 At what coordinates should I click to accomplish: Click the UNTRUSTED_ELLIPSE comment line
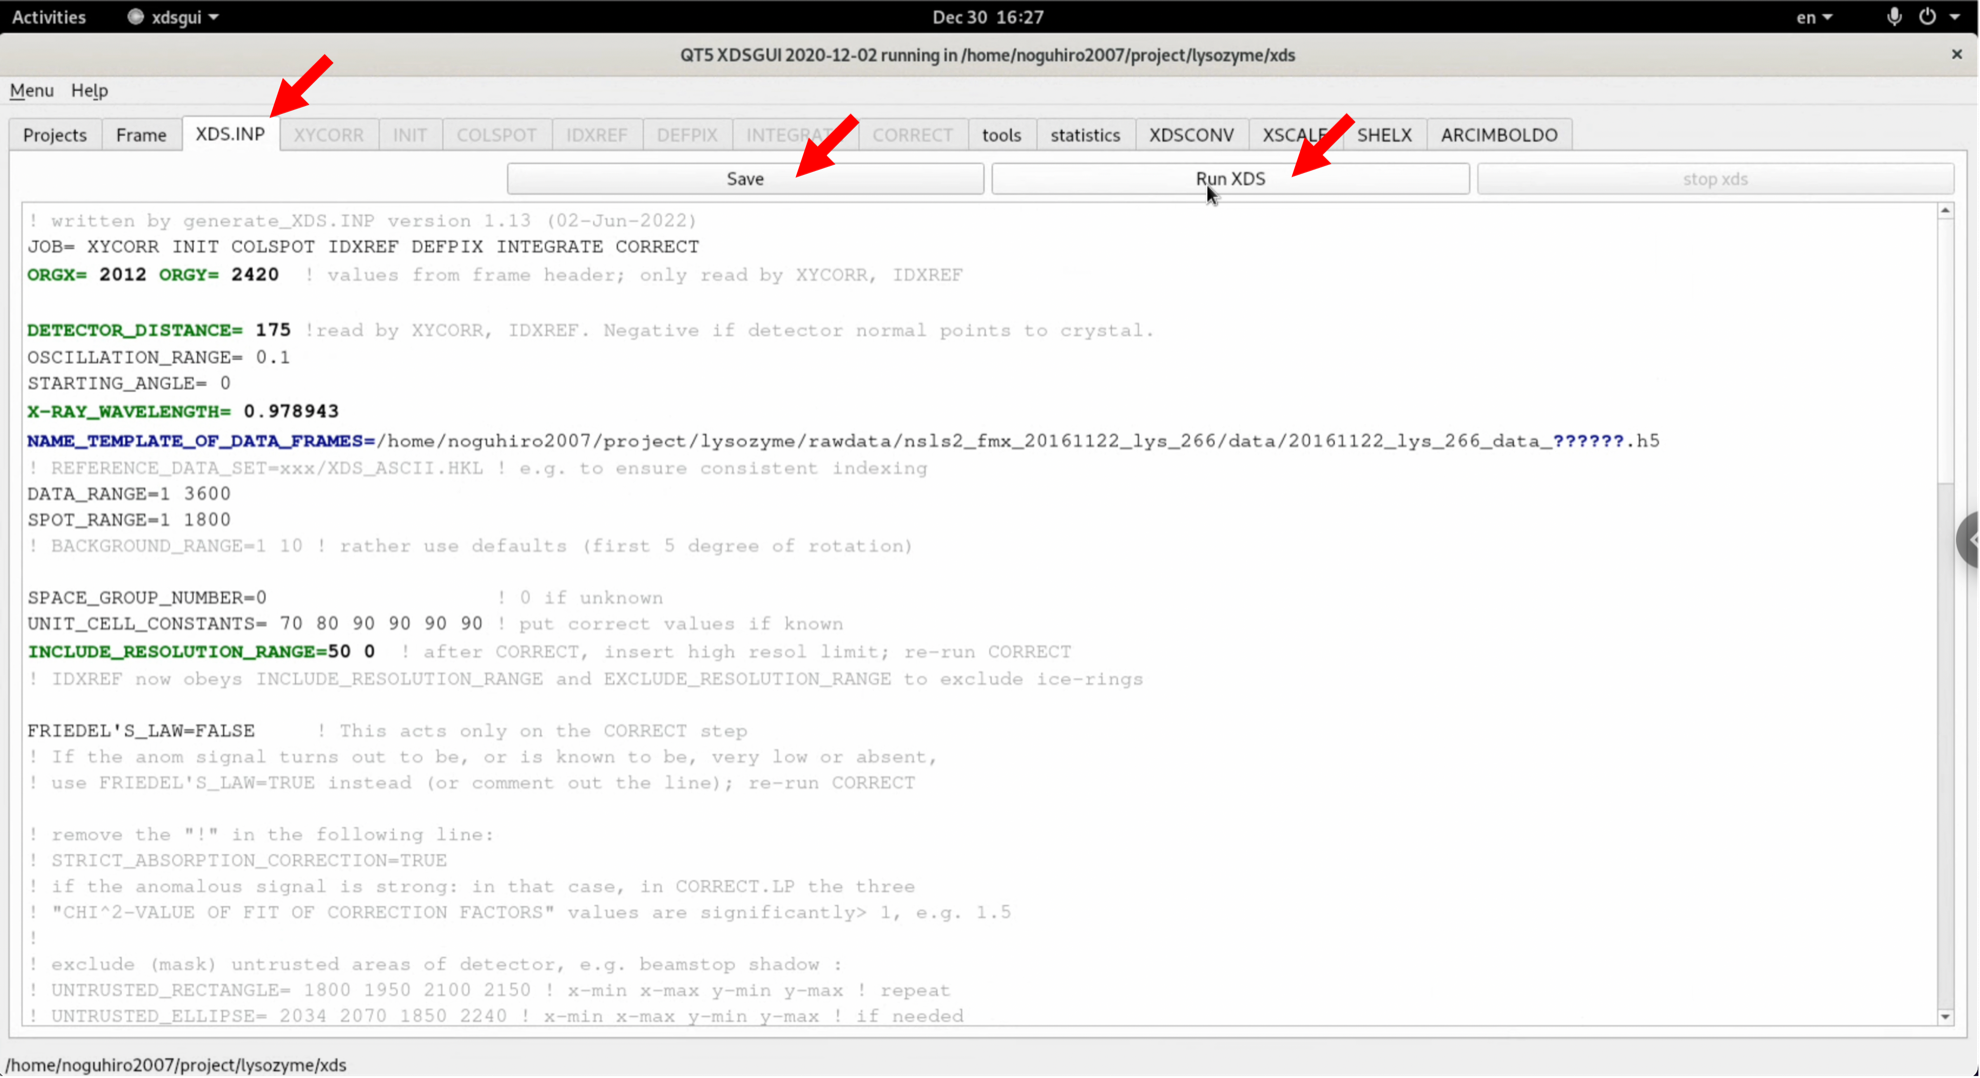pos(496,1017)
